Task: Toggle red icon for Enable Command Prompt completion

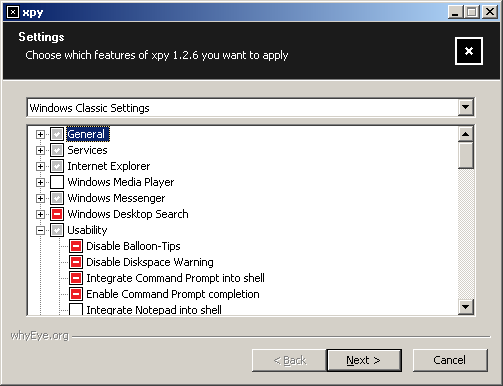Action: (76, 294)
